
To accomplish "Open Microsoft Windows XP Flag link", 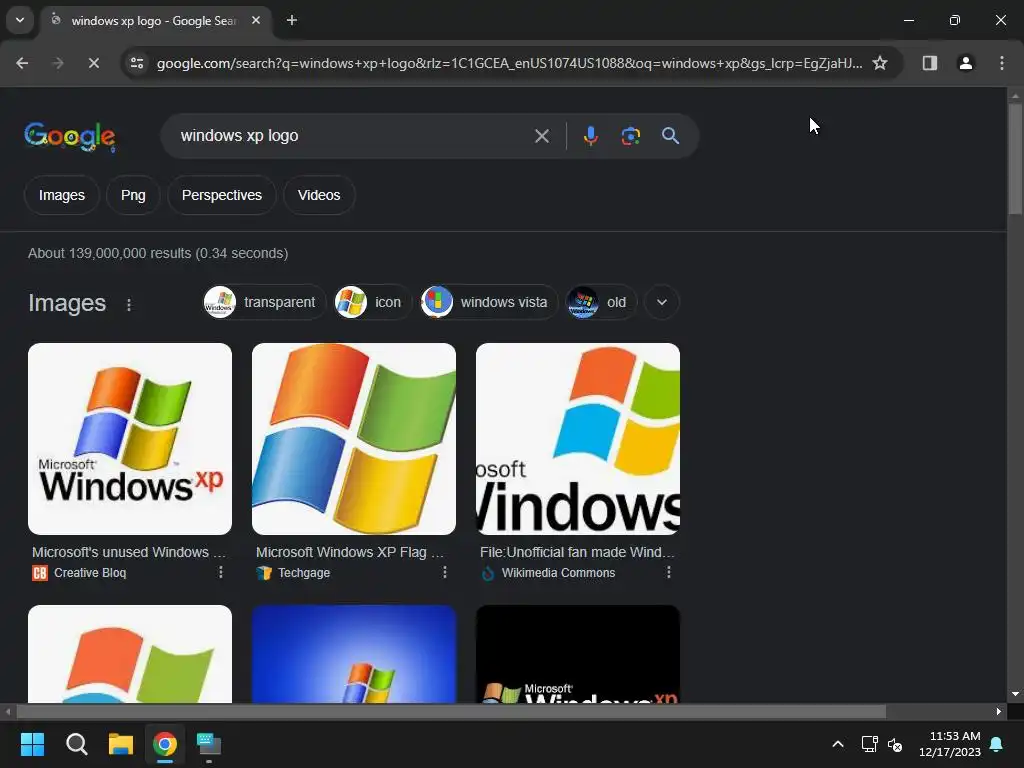I will (x=350, y=552).
